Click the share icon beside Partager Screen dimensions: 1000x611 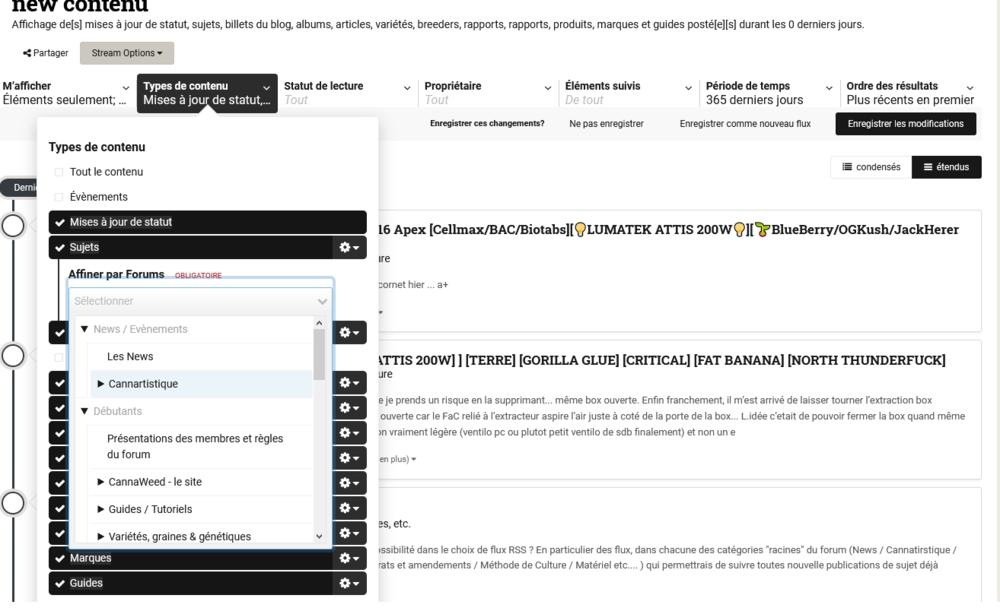[27, 53]
